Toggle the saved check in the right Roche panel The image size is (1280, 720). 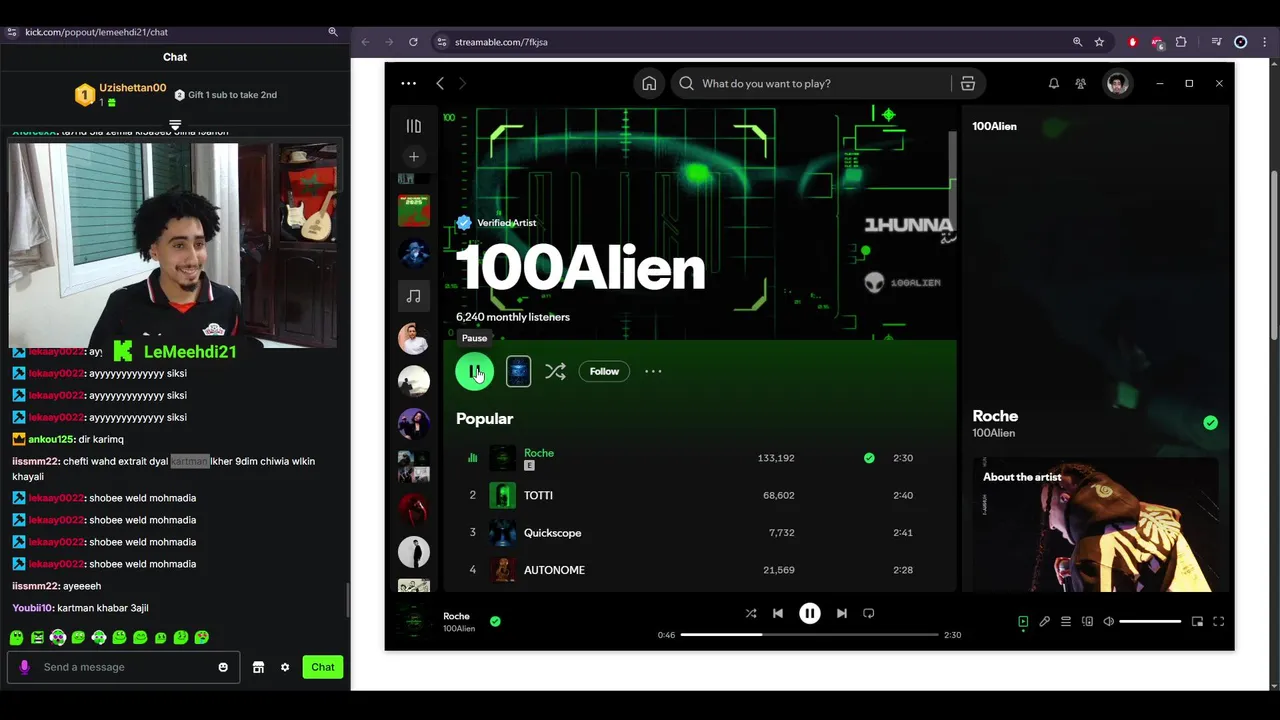coord(1210,423)
